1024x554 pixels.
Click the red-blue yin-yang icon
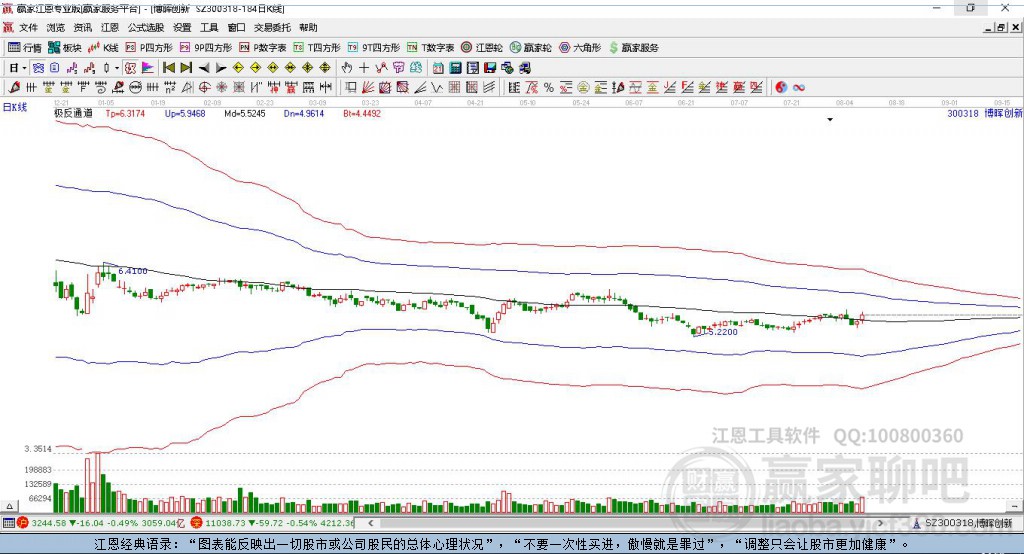[781, 88]
